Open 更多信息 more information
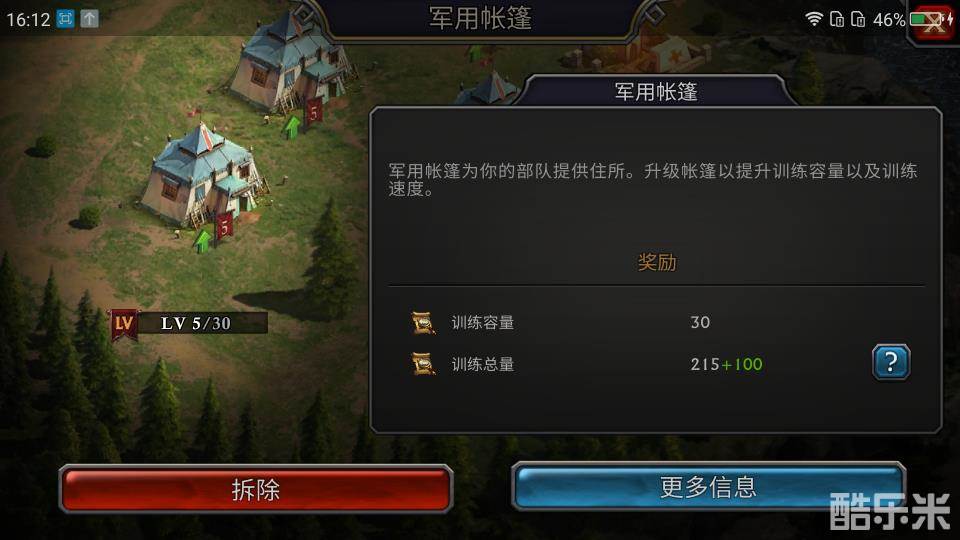Screen dimensions: 960x540 (708, 487)
